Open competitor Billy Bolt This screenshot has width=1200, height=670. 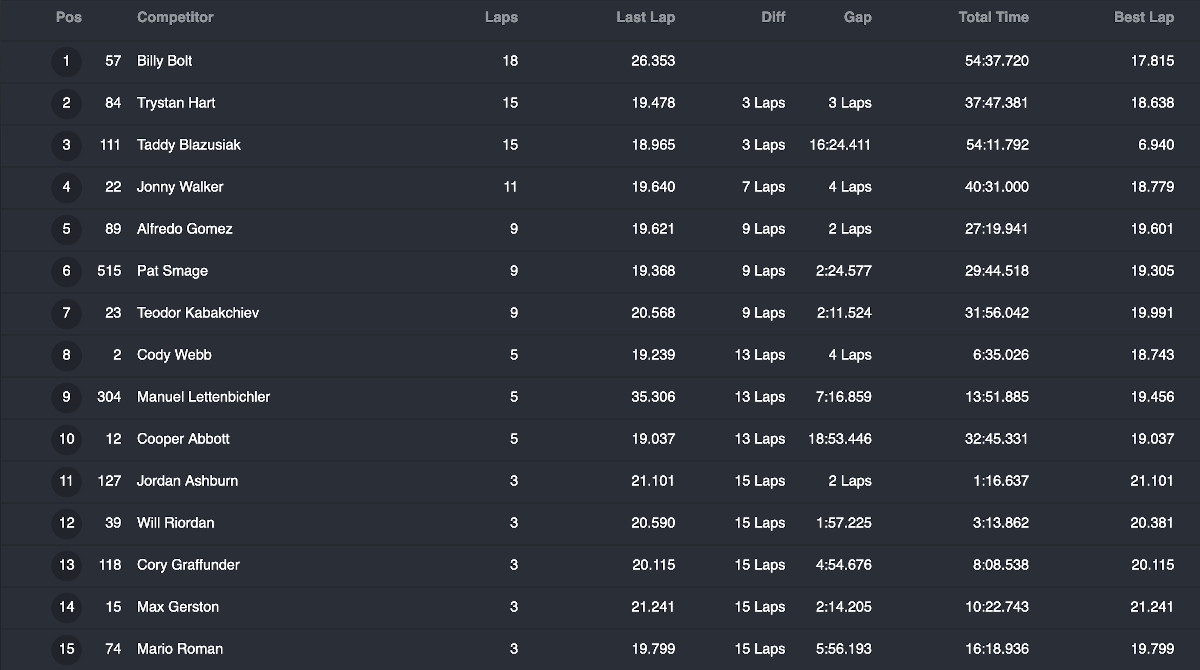165,61
